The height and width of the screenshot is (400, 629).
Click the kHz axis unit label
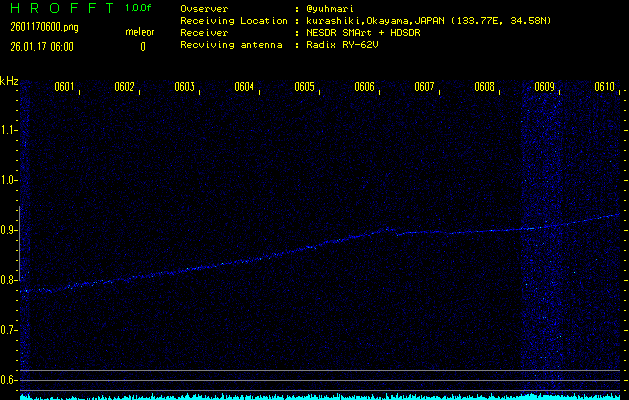pos(9,81)
